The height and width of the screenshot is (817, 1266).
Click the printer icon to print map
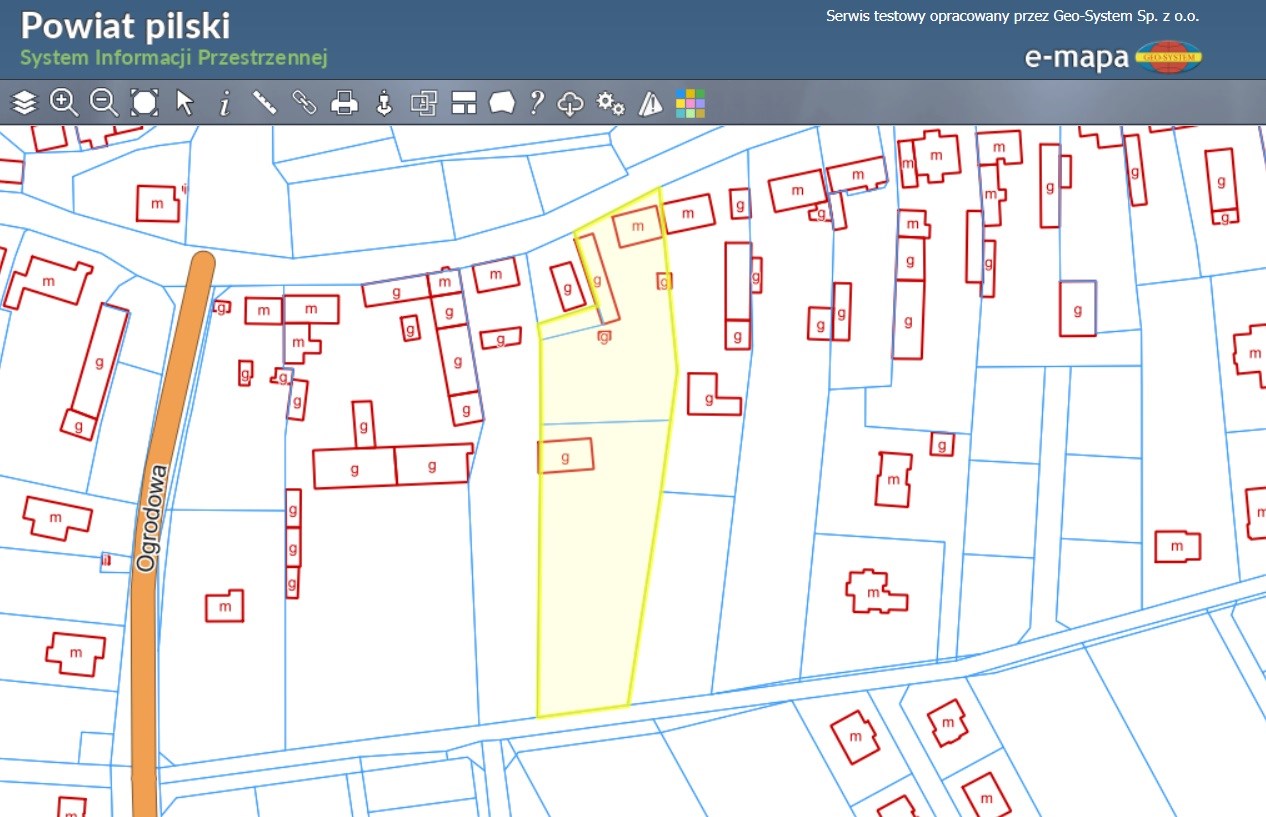[x=344, y=102]
